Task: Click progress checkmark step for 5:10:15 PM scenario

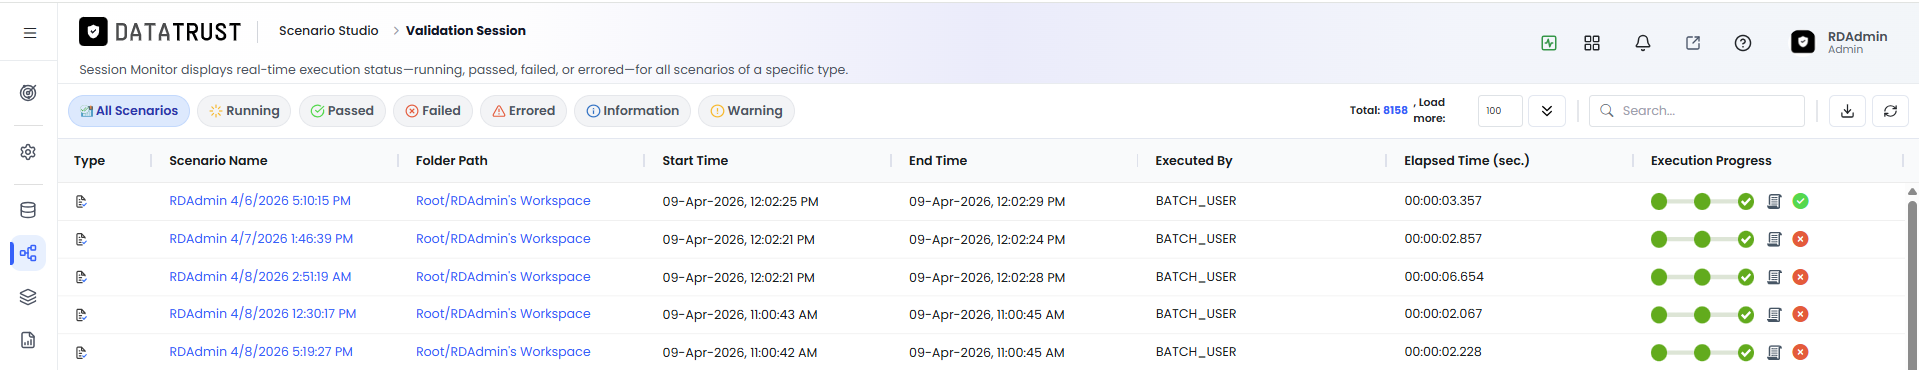Action: click(x=1746, y=201)
